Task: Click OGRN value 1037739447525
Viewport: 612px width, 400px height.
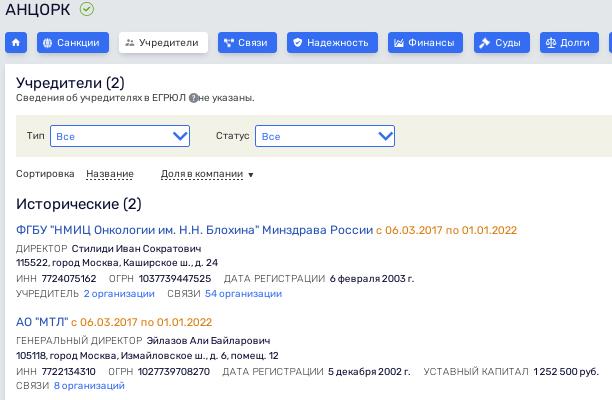Action: [175, 279]
